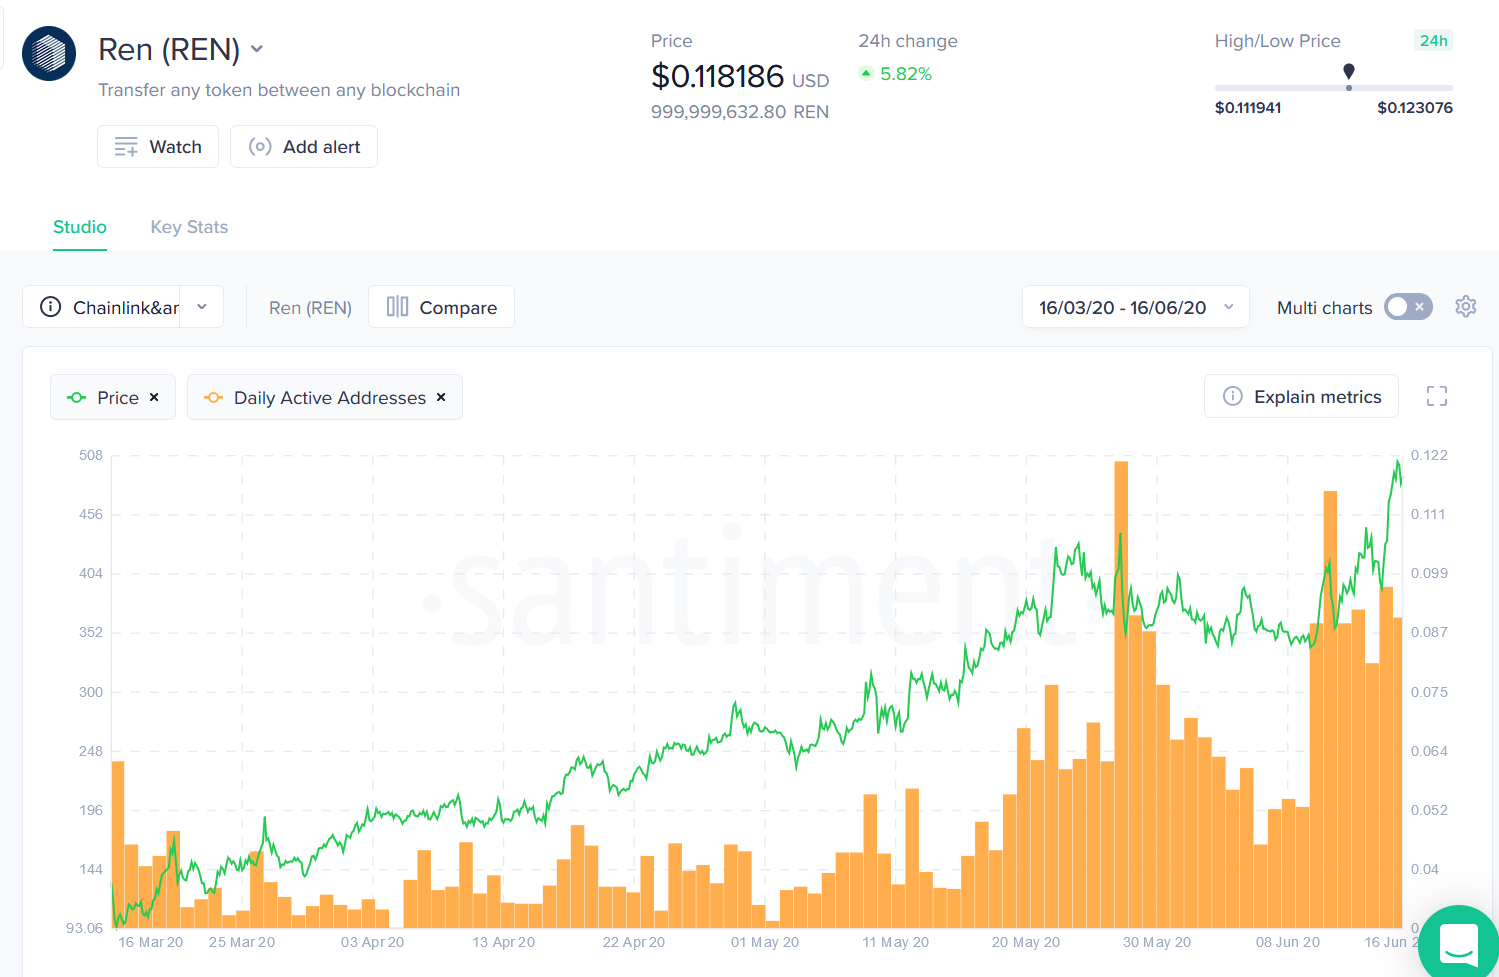
Task: Click the list-plus icon in Watch button
Action: coord(126,147)
